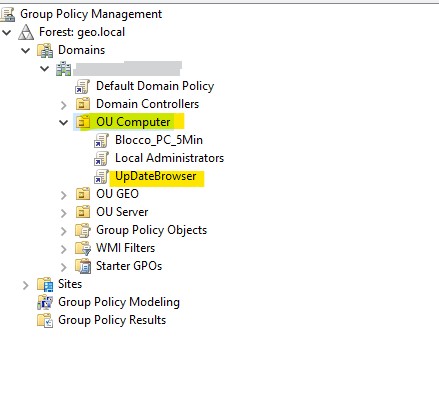
Task: Open the Blocco_PC_5Min policy link
Action: [x=159, y=140]
